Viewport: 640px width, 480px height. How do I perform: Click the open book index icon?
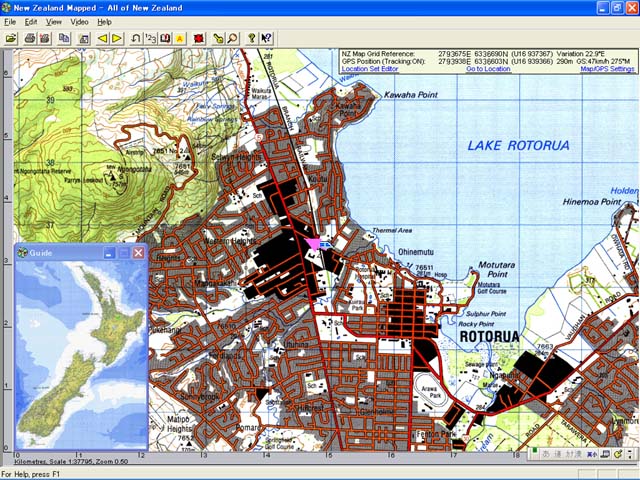(165, 38)
